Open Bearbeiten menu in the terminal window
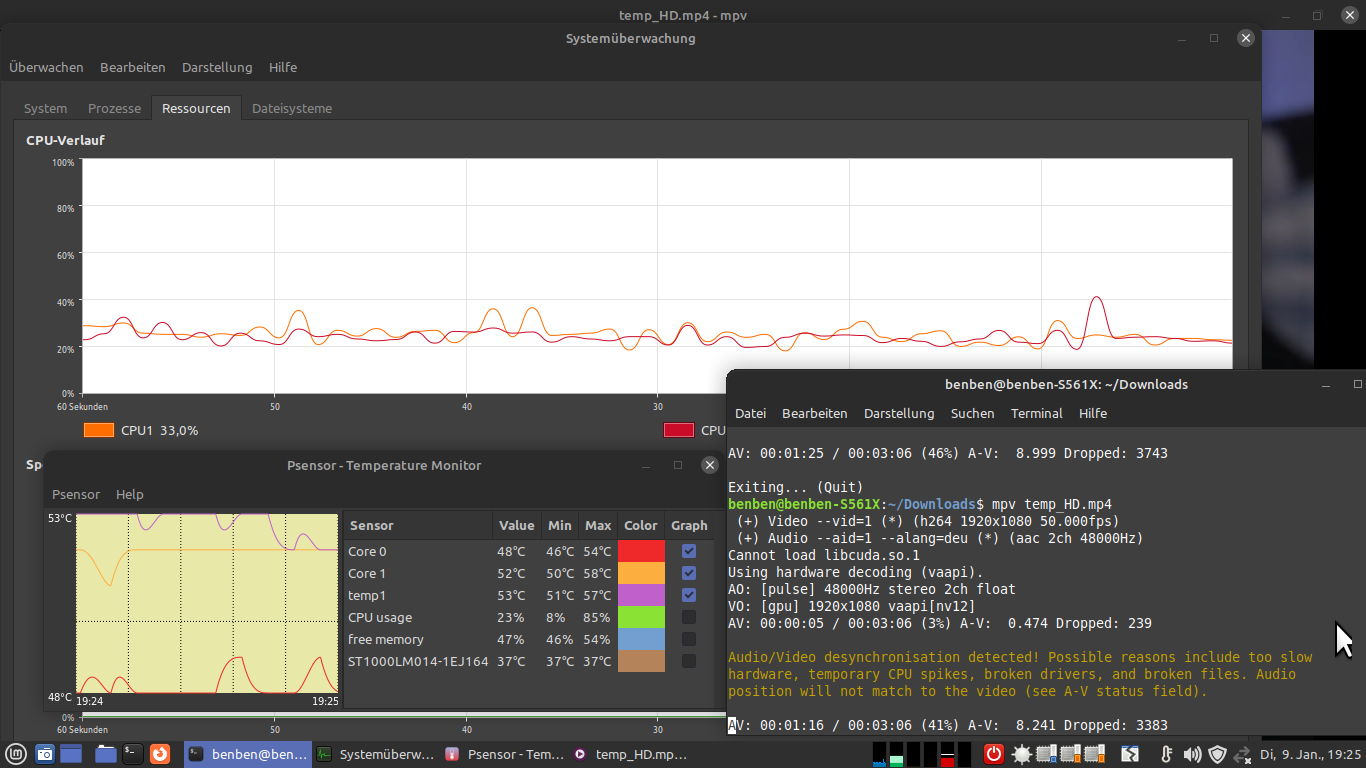Viewport: 1366px width, 768px height. [x=815, y=413]
